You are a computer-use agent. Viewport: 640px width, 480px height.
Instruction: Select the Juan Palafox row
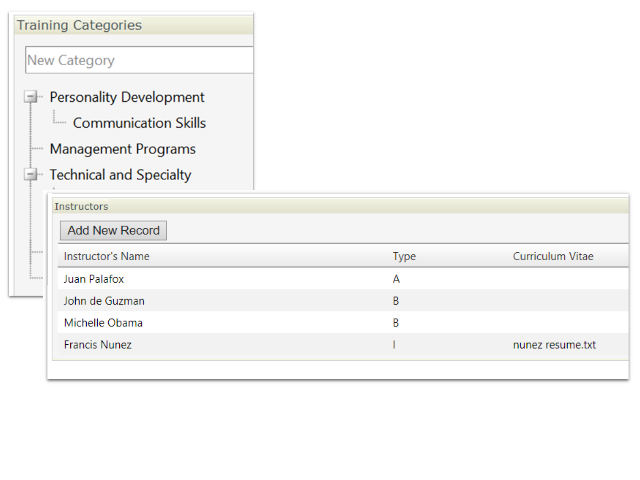(343, 279)
